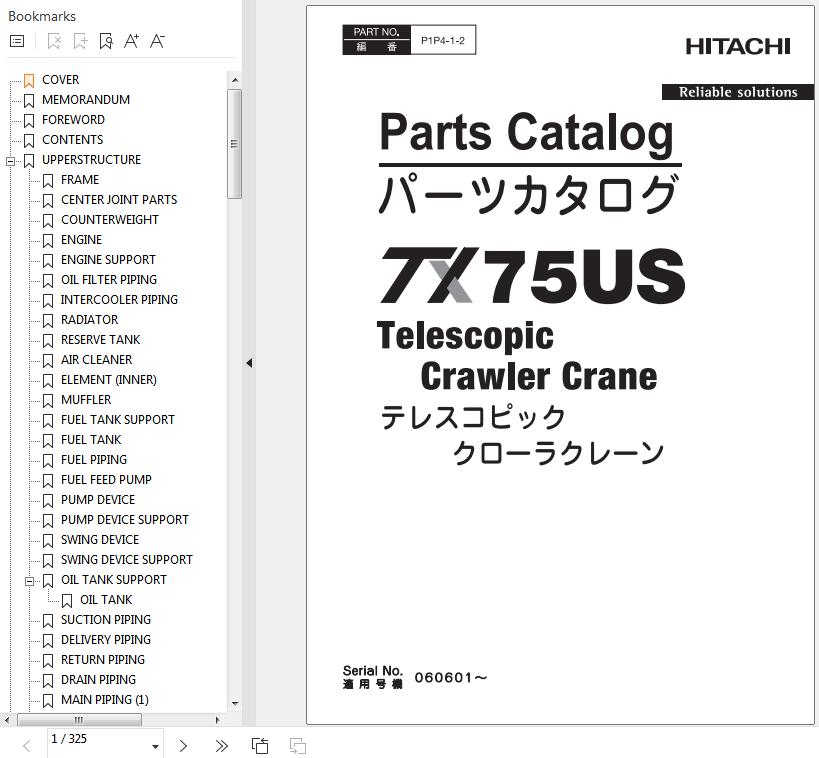819x758 pixels.
Task: Click the delete bookmark icon
Action: pyautogui.click(x=54, y=41)
